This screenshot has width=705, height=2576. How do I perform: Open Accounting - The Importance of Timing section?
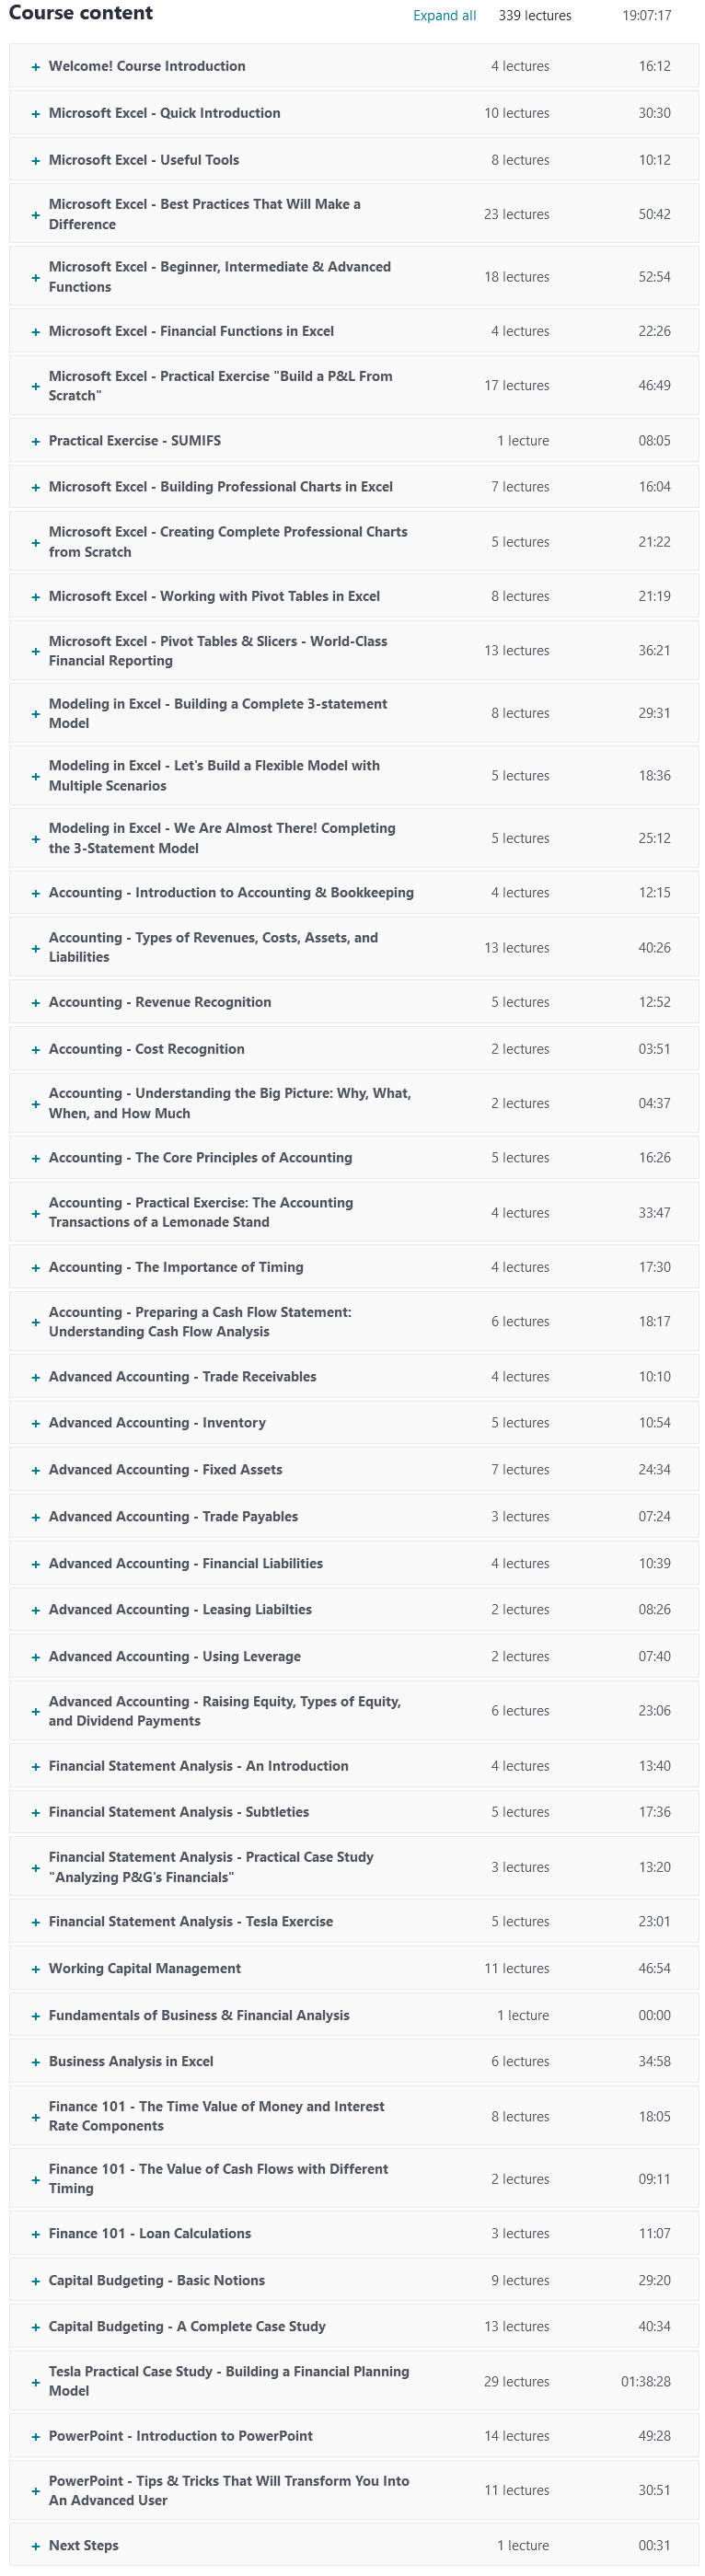coord(354,1267)
